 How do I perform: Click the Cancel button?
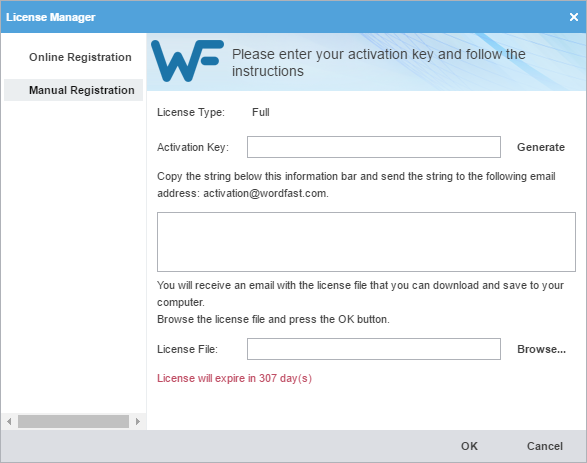[x=545, y=446]
